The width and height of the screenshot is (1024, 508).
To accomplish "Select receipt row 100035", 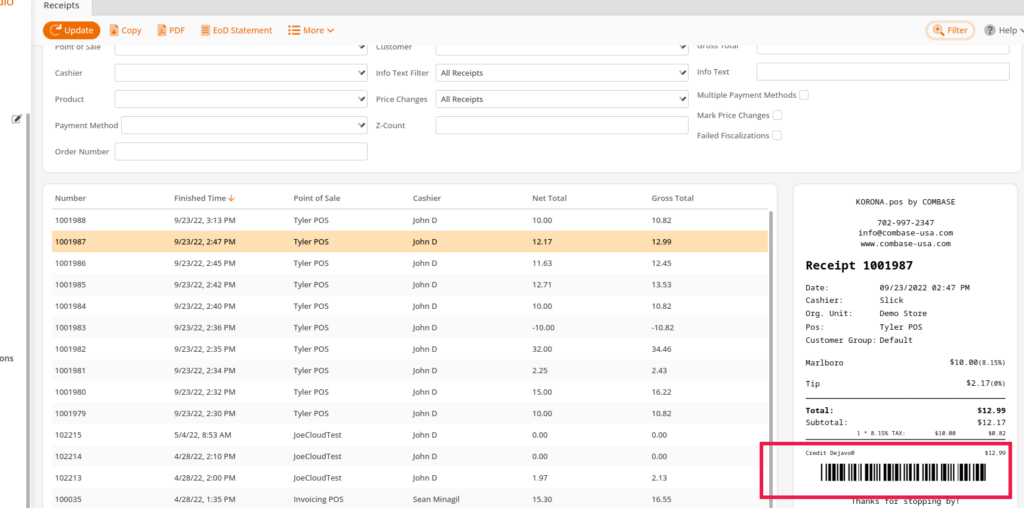I will coord(409,499).
